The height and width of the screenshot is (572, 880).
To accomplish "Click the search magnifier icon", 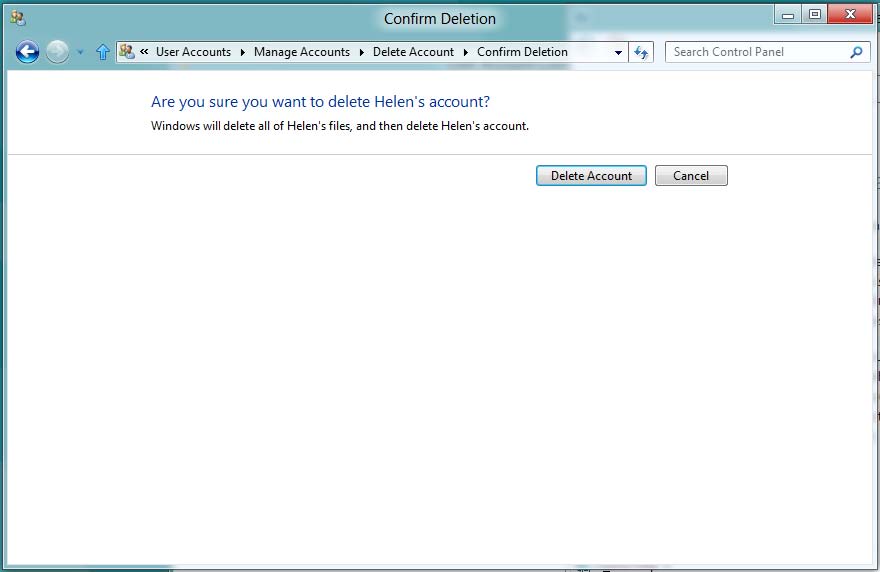I will [856, 52].
